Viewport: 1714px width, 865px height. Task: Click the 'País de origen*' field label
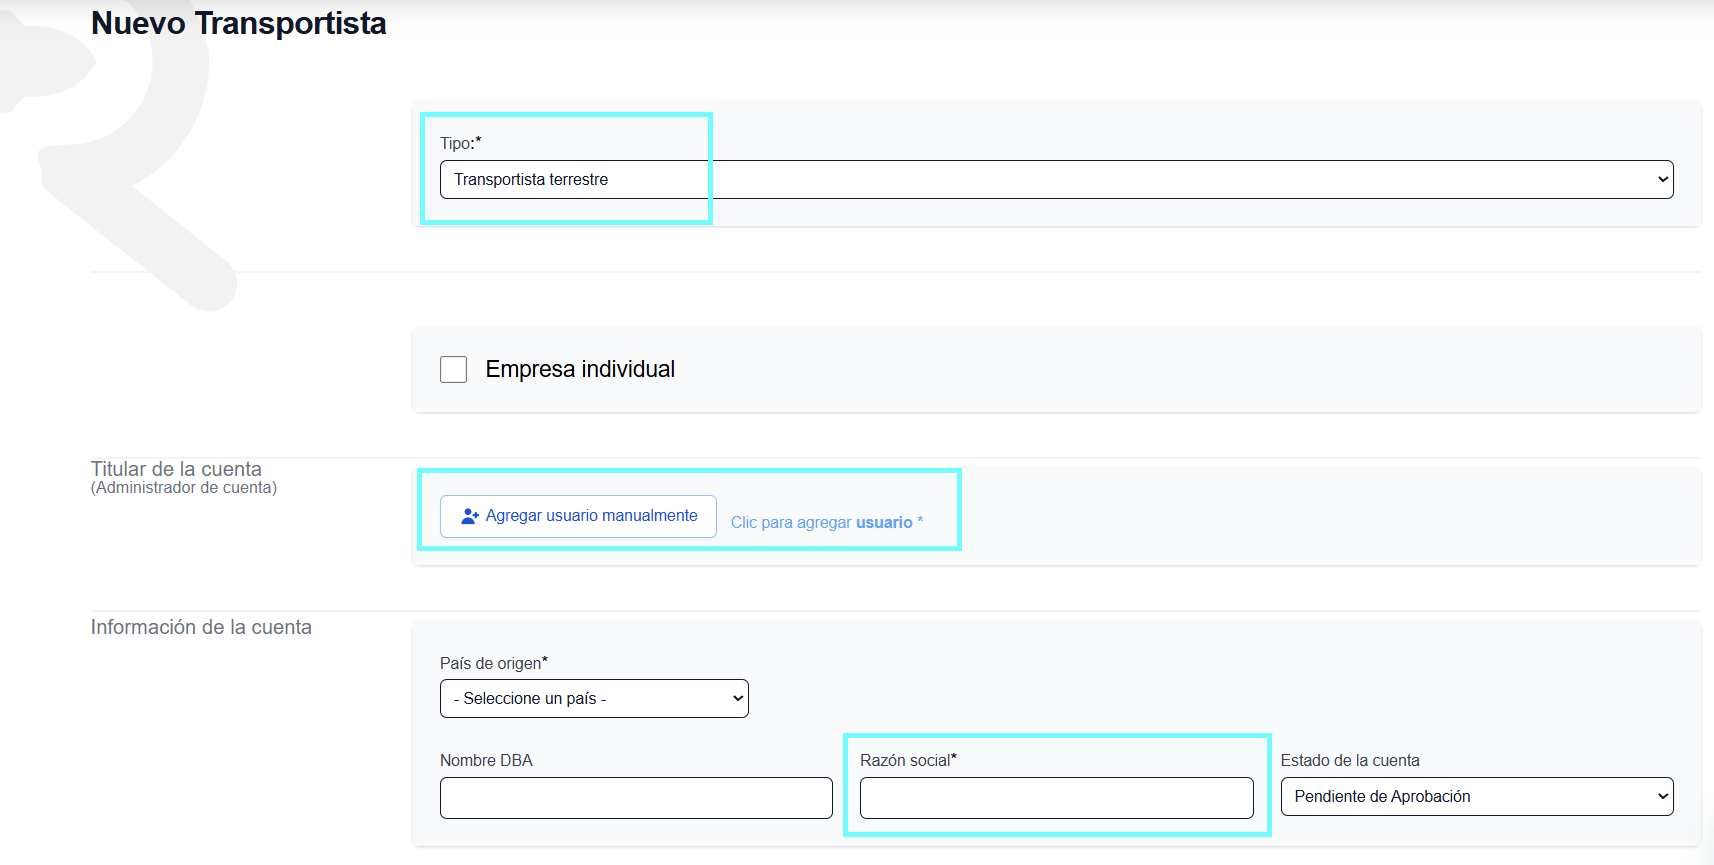point(494,663)
